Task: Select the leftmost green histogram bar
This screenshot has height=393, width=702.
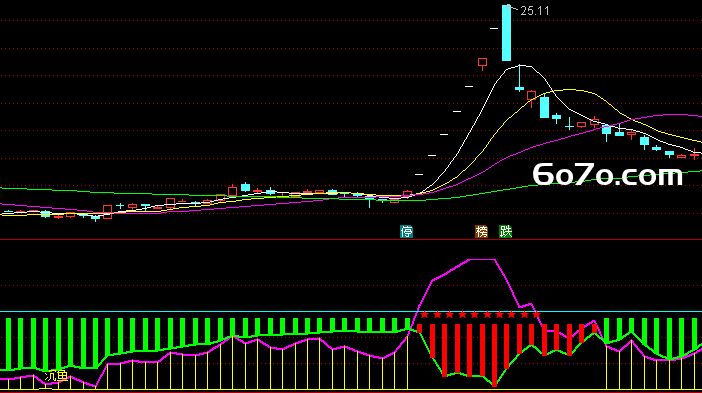Action: [8, 344]
